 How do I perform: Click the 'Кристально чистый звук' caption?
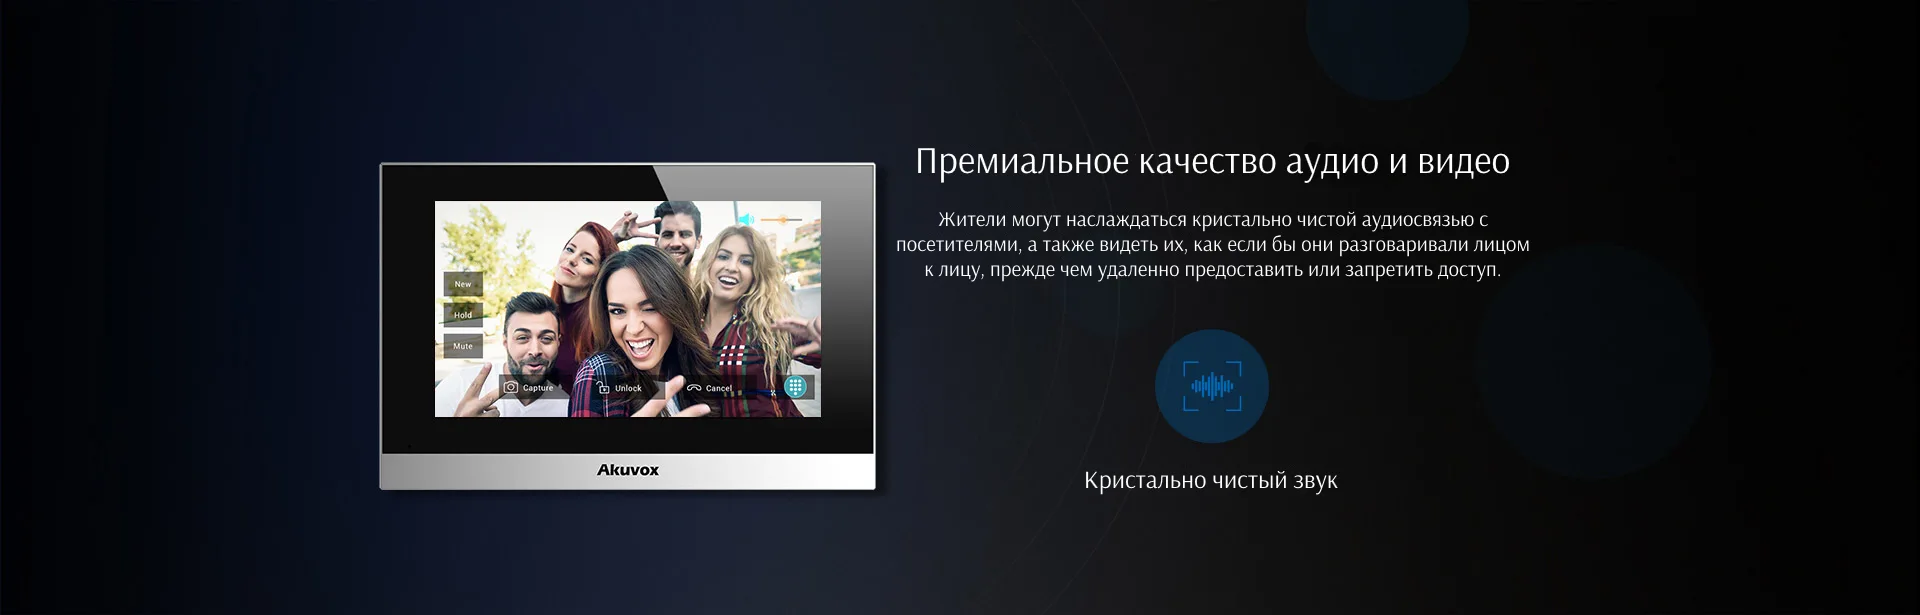(x=1210, y=481)
